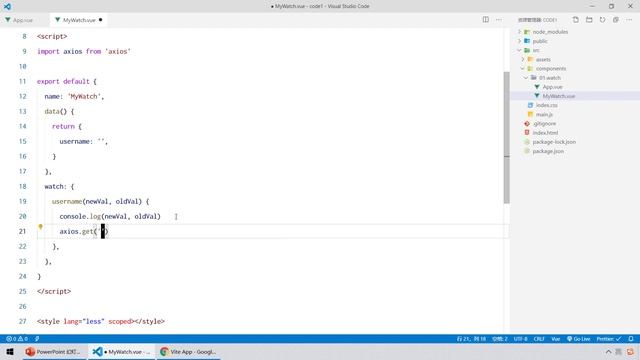
Task: Click the lightbulb quick-fix icon on line 21
Action: 40,227
